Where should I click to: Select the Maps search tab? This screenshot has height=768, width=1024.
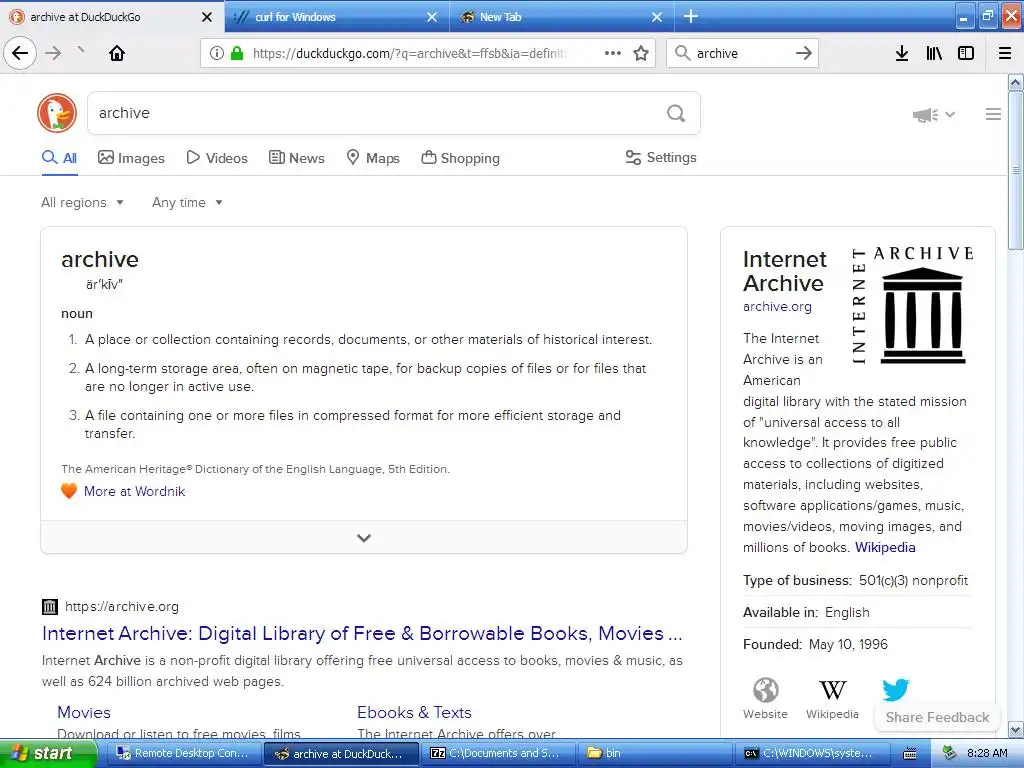[x=373, y=158]
